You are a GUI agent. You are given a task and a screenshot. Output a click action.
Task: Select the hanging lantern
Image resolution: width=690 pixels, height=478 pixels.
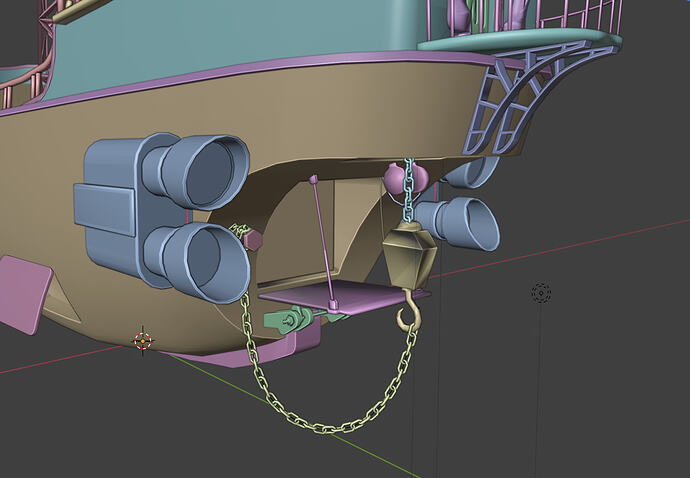(407, 254)
